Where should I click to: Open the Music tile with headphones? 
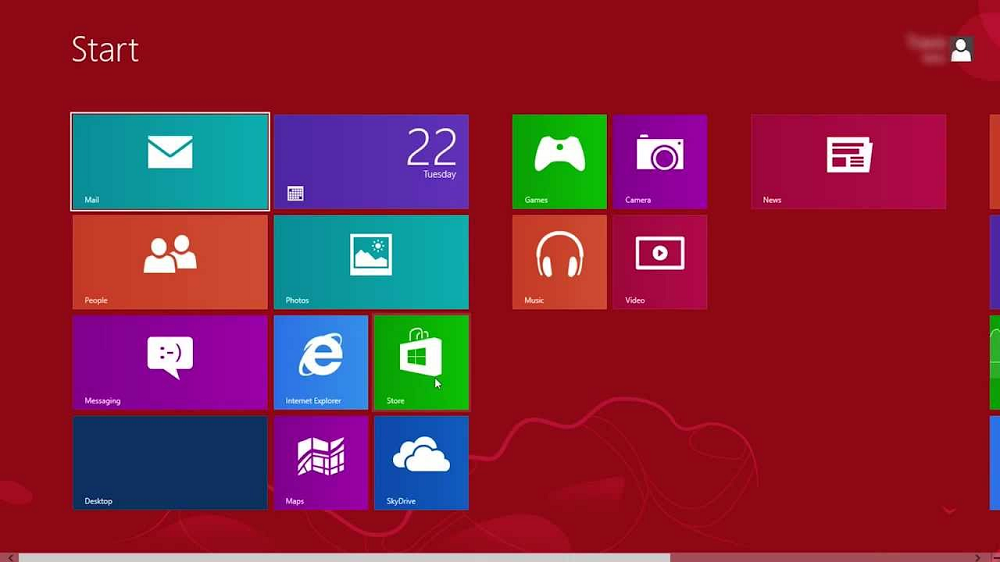point(559,262)
